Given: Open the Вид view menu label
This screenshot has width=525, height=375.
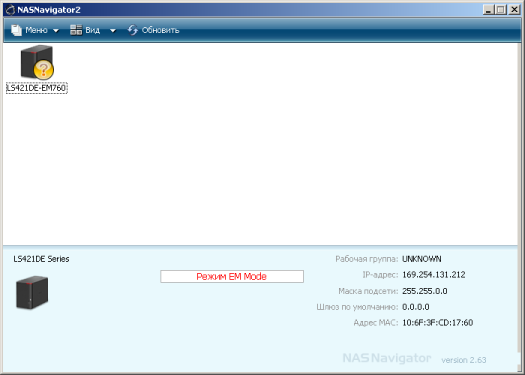Looking at the screenshot, I should (x=92, y=30).
